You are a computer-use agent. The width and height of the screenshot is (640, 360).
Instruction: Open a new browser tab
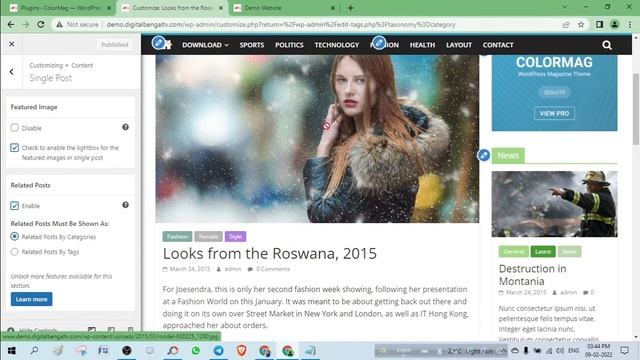351,8
